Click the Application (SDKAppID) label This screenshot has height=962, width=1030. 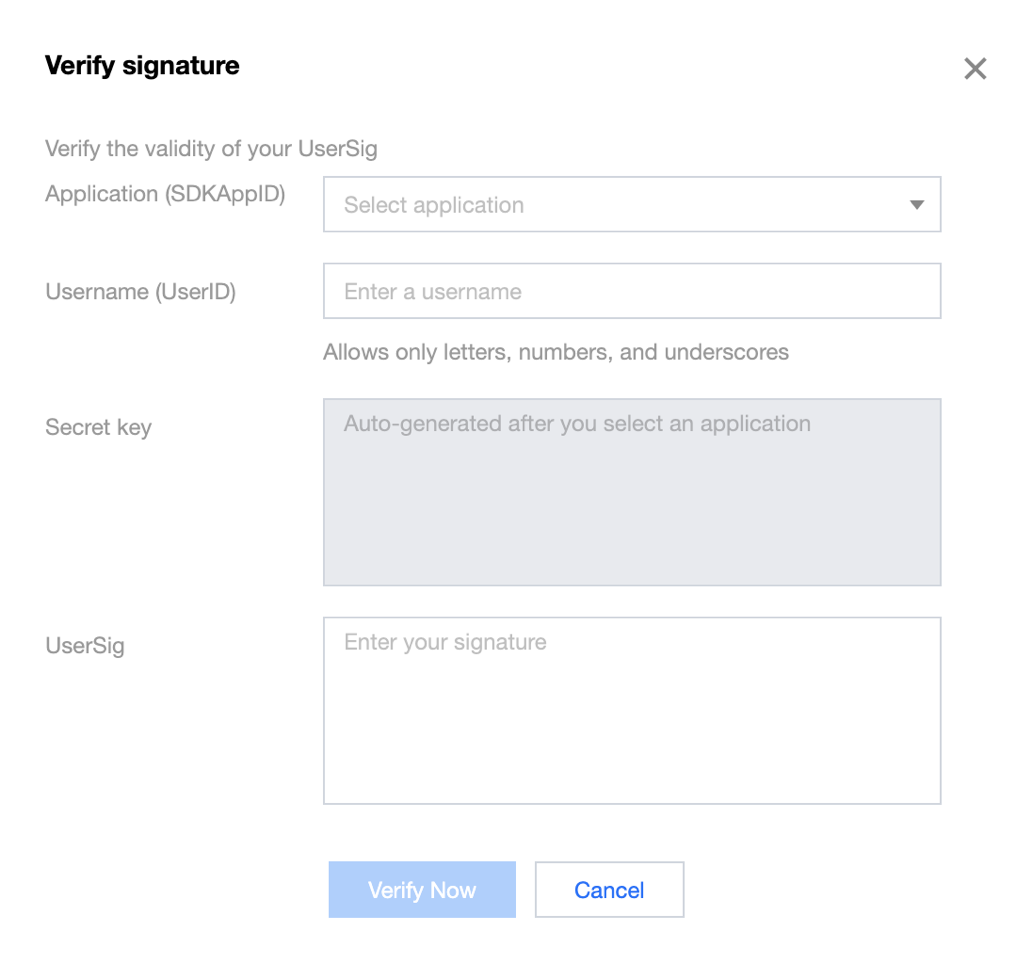click(165, 194)
